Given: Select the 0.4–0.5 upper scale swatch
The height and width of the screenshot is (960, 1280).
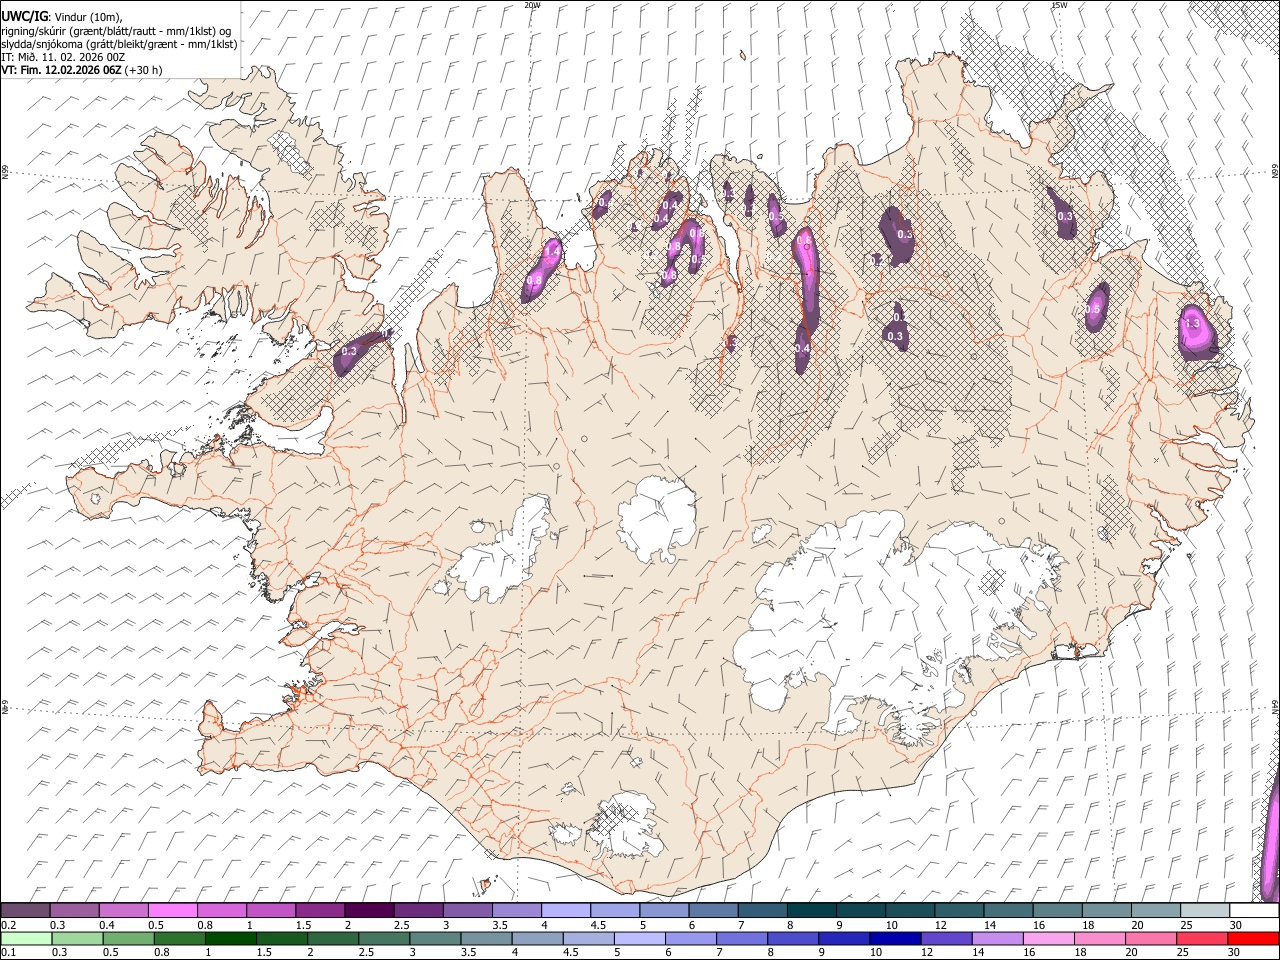Looking at the screenshot, I should tap(123, 910).
